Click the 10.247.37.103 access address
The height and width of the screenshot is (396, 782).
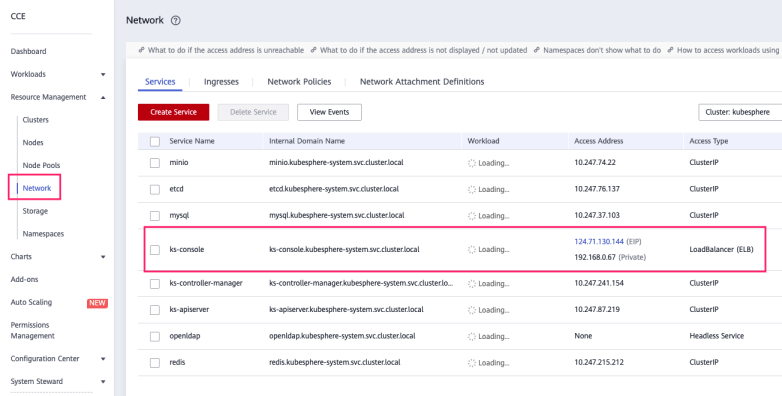[x=597, y=215]
